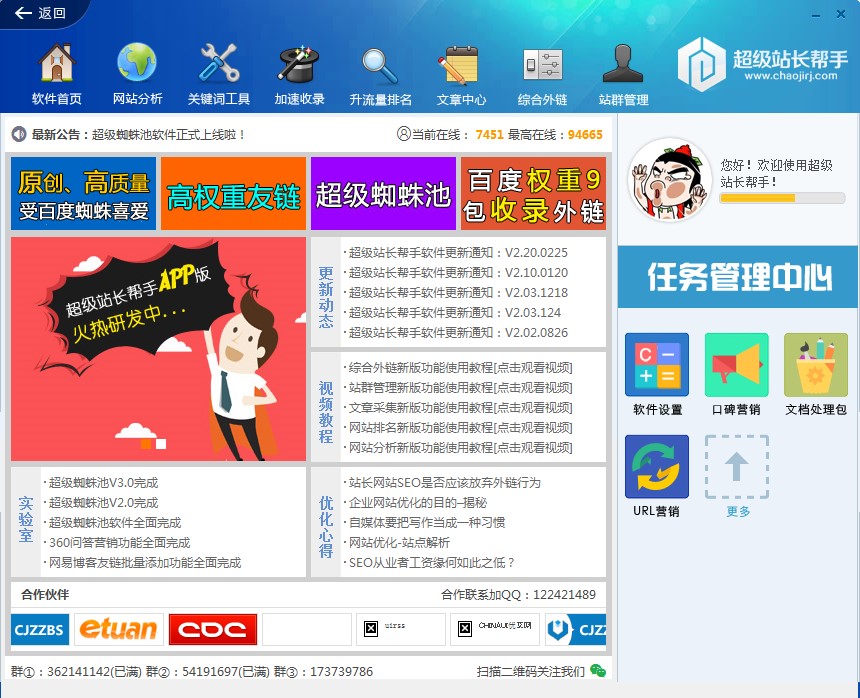The height and width of the screenshot is (698, 860).
Task: Open 口碑营销 megaphone icon
Action: pyautogui.click(x=737, y=365)
